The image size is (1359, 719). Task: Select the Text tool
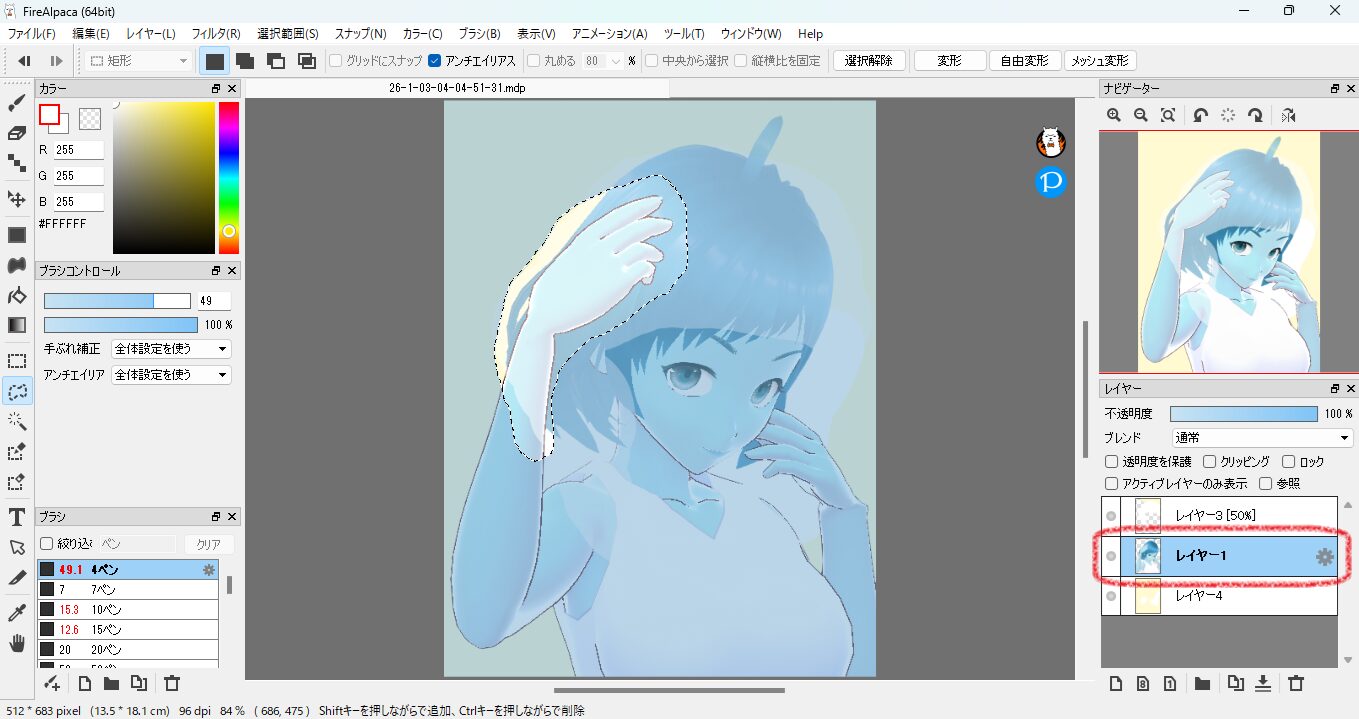[x=17, y=517]
